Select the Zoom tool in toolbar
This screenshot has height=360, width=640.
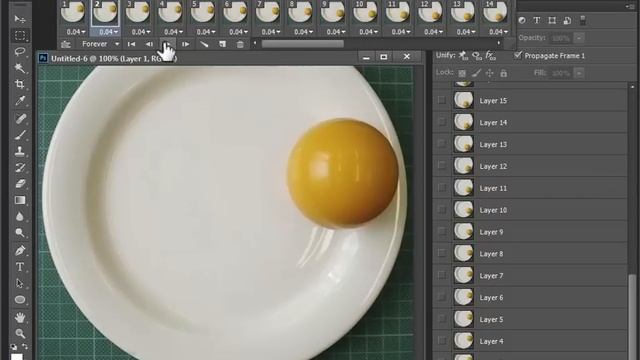click(x=20, y=333)
